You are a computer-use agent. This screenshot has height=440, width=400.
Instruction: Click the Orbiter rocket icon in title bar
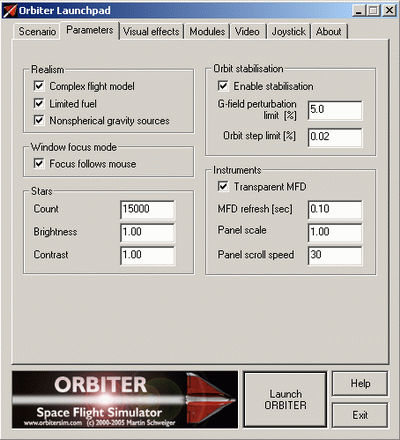coord(10,10)
